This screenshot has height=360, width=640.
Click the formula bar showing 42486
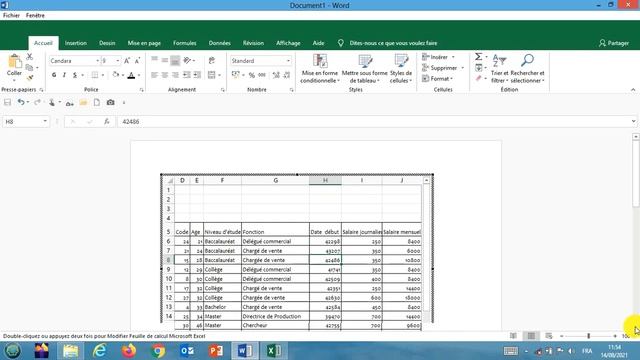tap(373, 122)
